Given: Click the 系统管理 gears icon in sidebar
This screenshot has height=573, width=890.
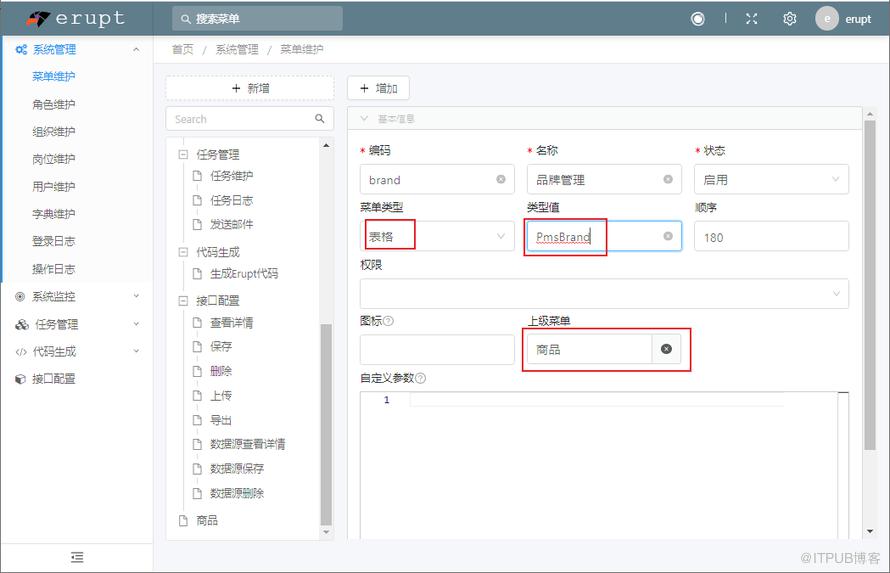Looking at the screenshot, I should point(21,49).
